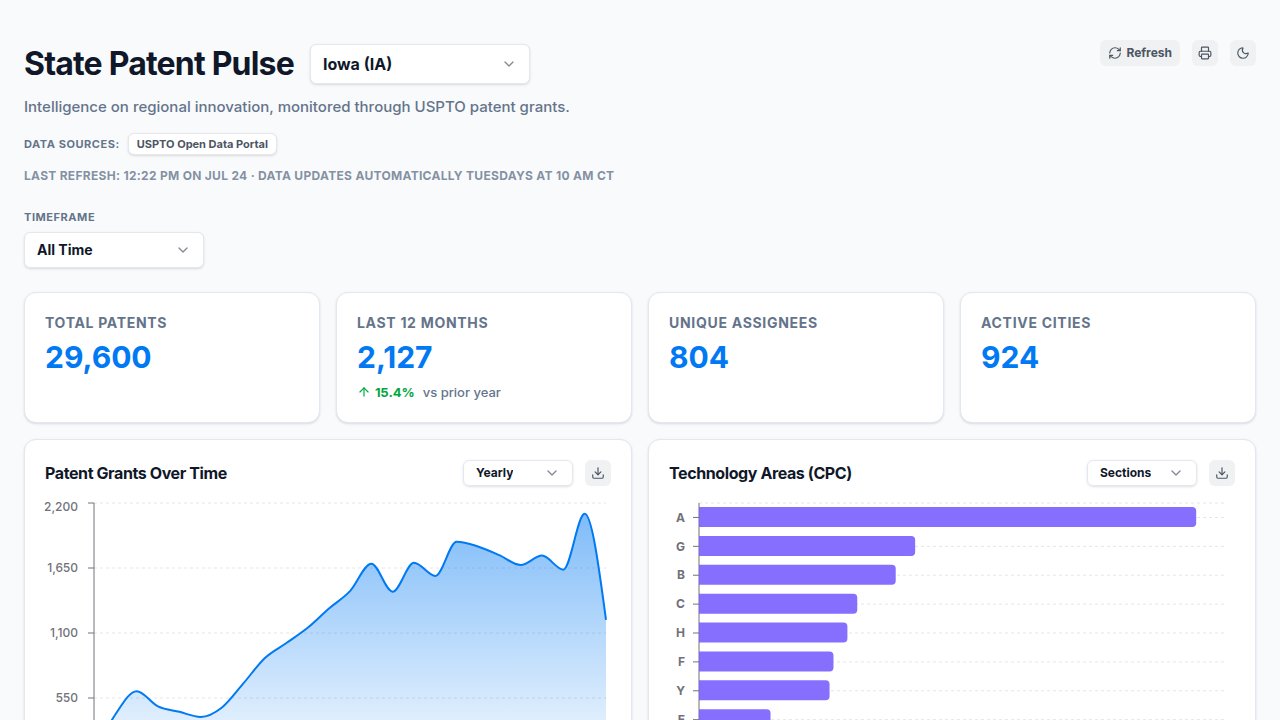Click the 1,650 y-axis label
The width and height of the screenshot is (1280, 720).
point(61,568)
